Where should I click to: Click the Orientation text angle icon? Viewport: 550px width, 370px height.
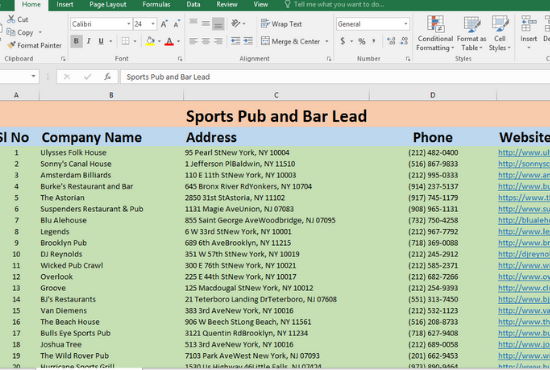[236, 23]
